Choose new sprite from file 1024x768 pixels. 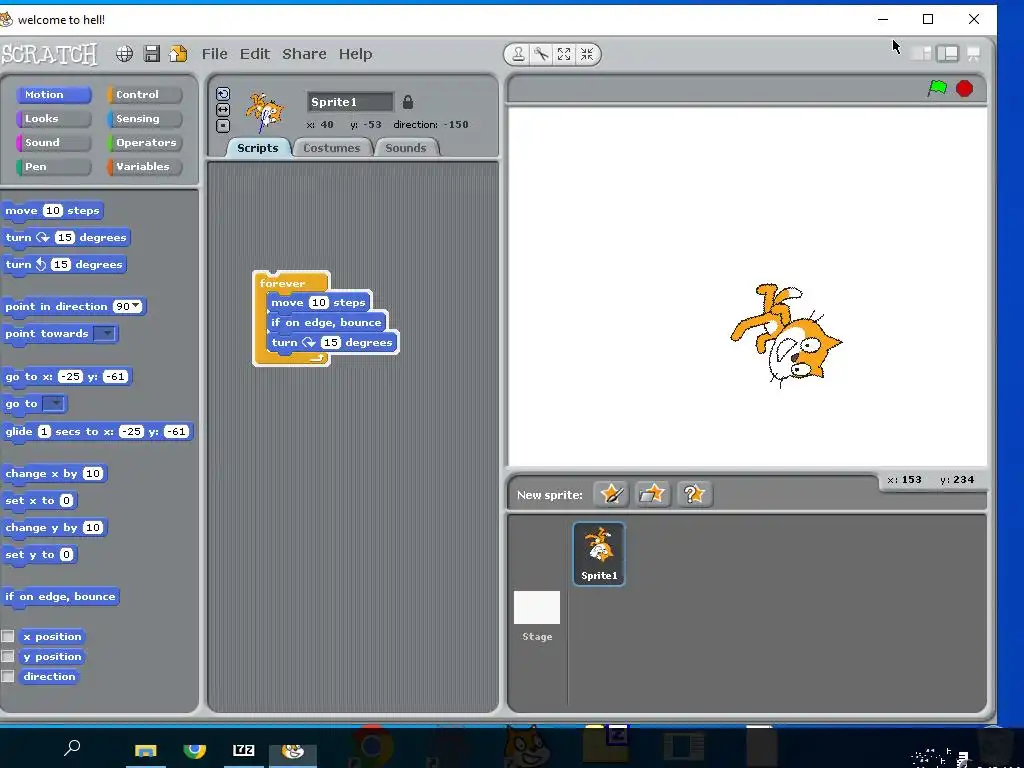652,494
